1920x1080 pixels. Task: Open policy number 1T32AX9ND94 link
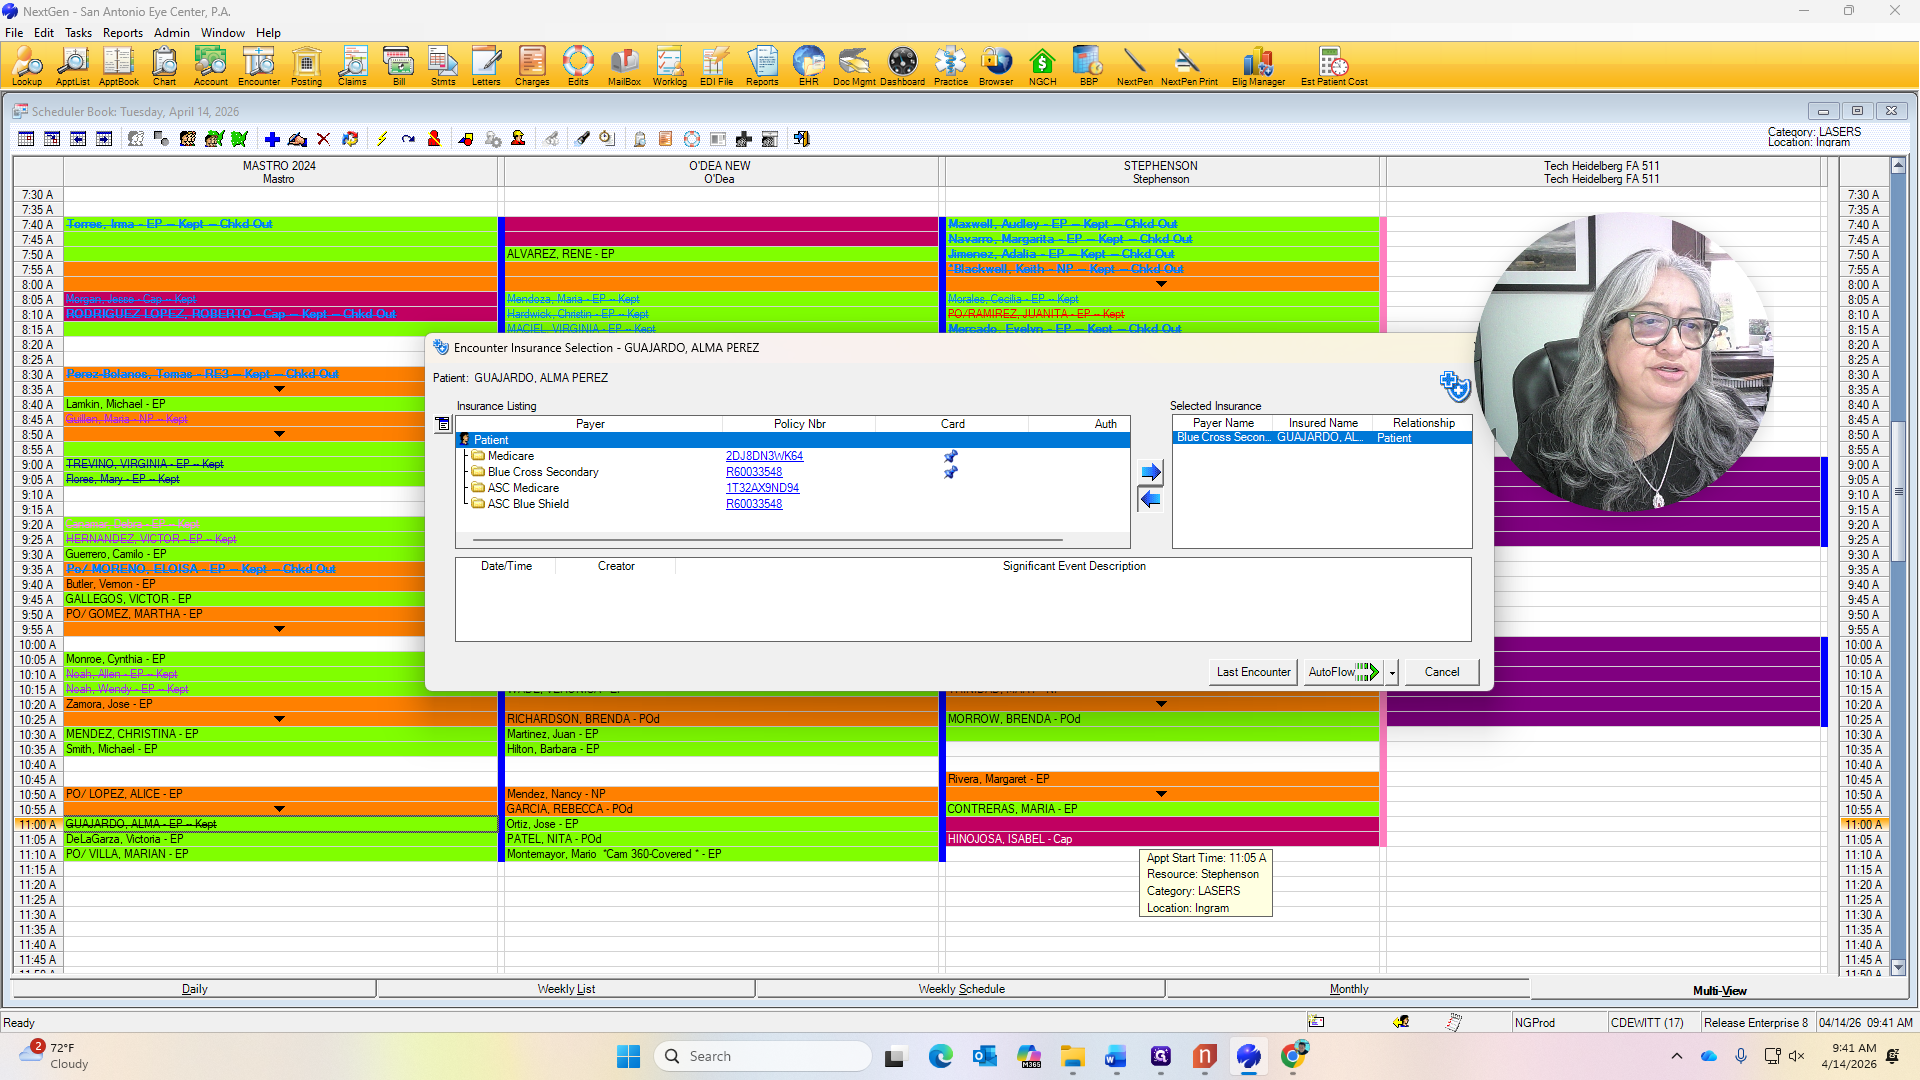click(x=762, y=488)
